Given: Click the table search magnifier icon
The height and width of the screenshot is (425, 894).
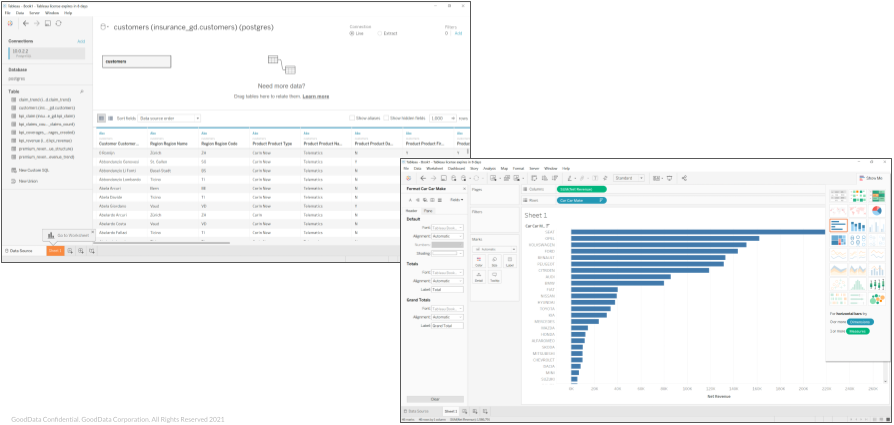Looking at the screenshot, I should tap(82, 91).
